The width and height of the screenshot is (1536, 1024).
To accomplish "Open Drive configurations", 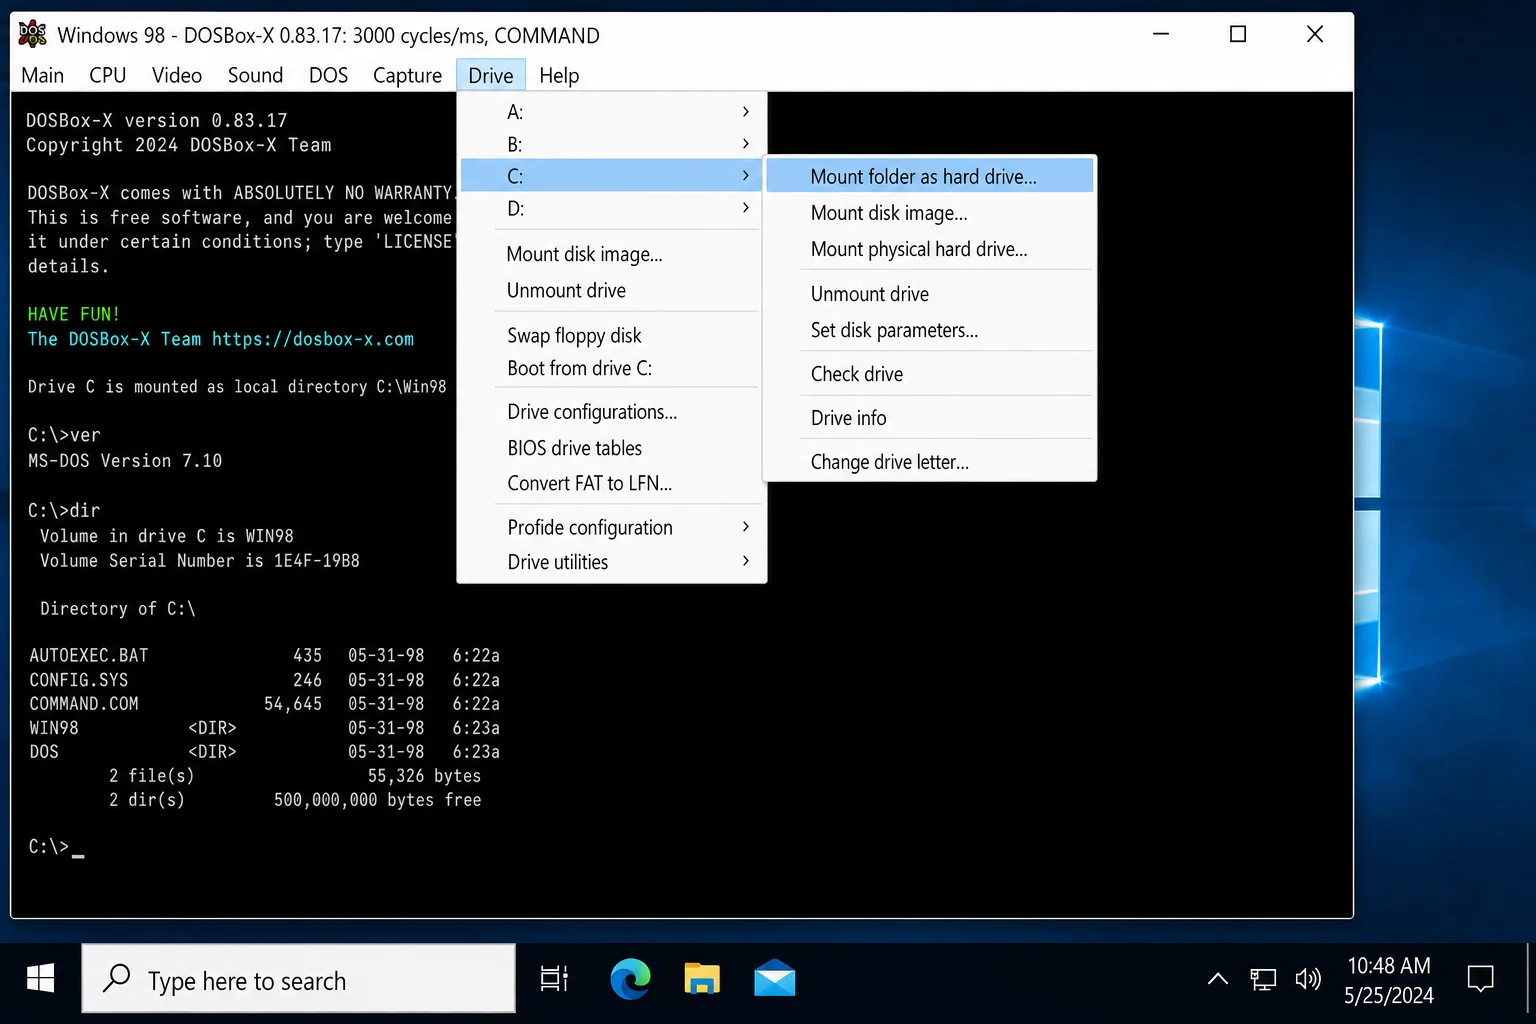I will click(612, 412).
